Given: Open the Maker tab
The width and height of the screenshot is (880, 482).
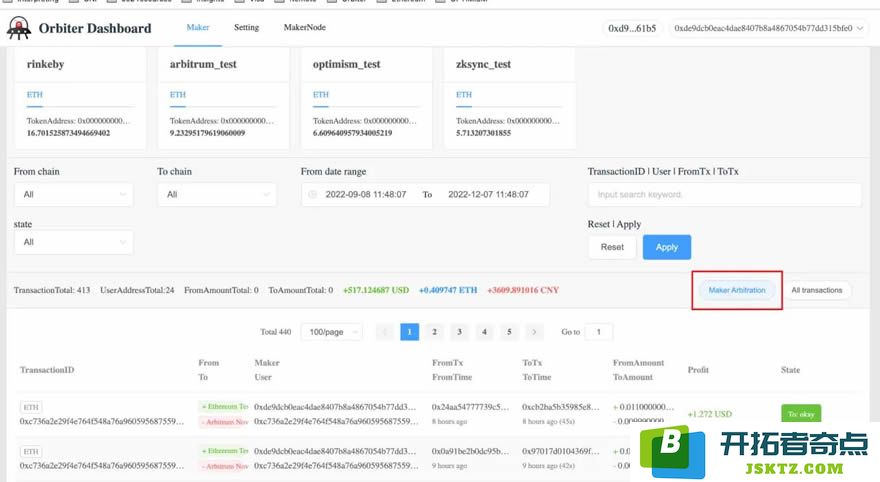Looking at the screenshot, I should pos(198,27).
